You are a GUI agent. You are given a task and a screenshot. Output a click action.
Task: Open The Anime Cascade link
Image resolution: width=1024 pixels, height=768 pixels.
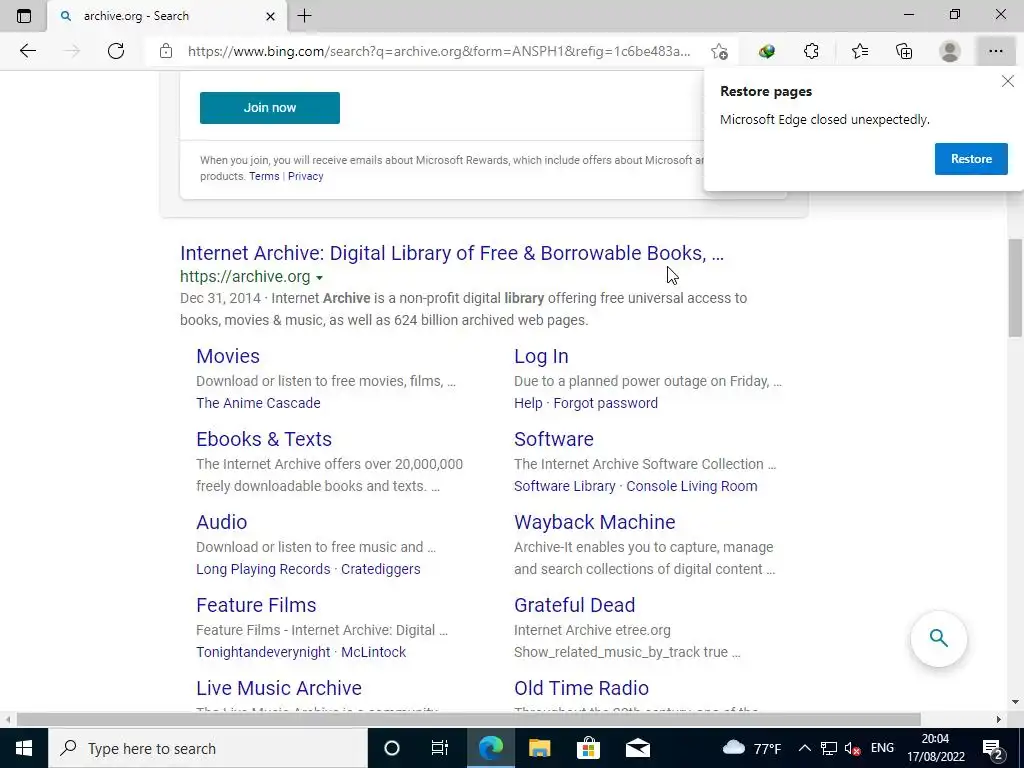click(x=259, y=403)
